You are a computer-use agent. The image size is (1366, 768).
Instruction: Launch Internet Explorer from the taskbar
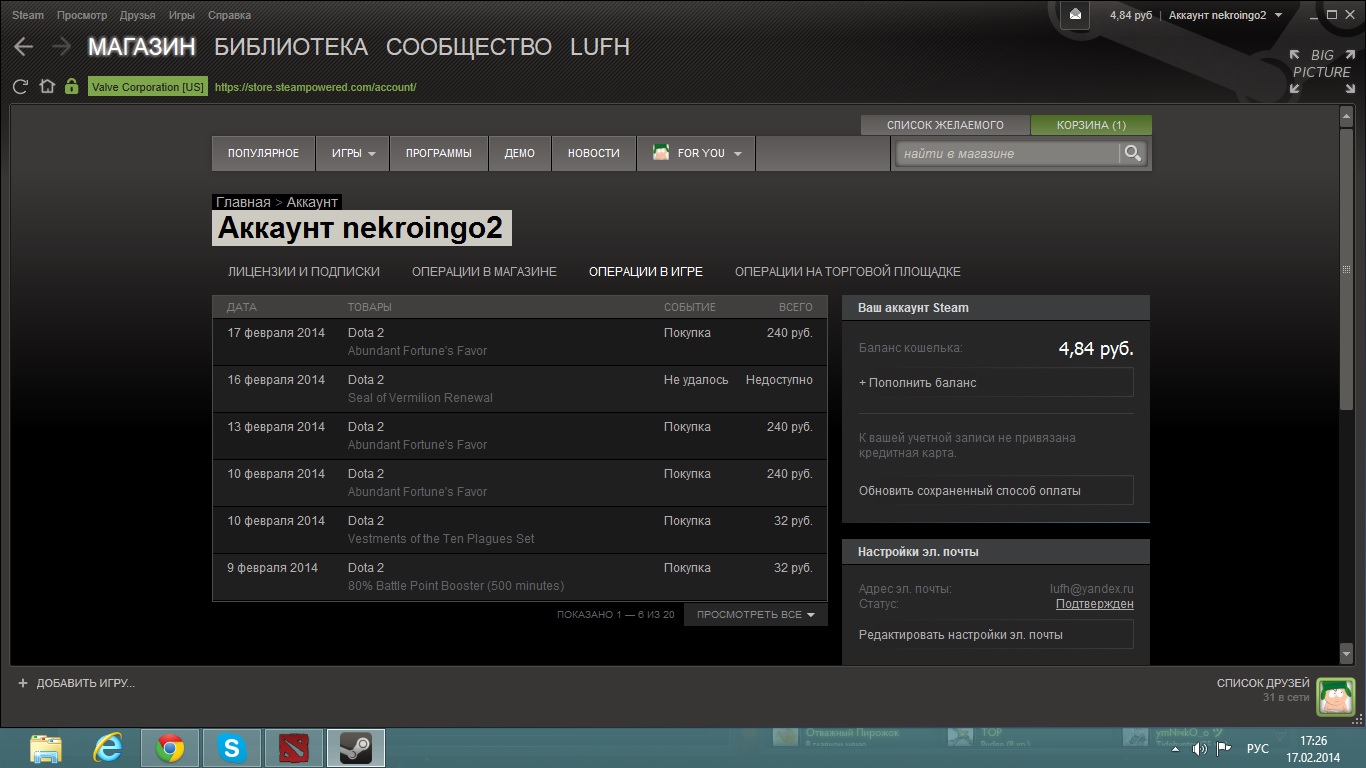click(107, 748)
